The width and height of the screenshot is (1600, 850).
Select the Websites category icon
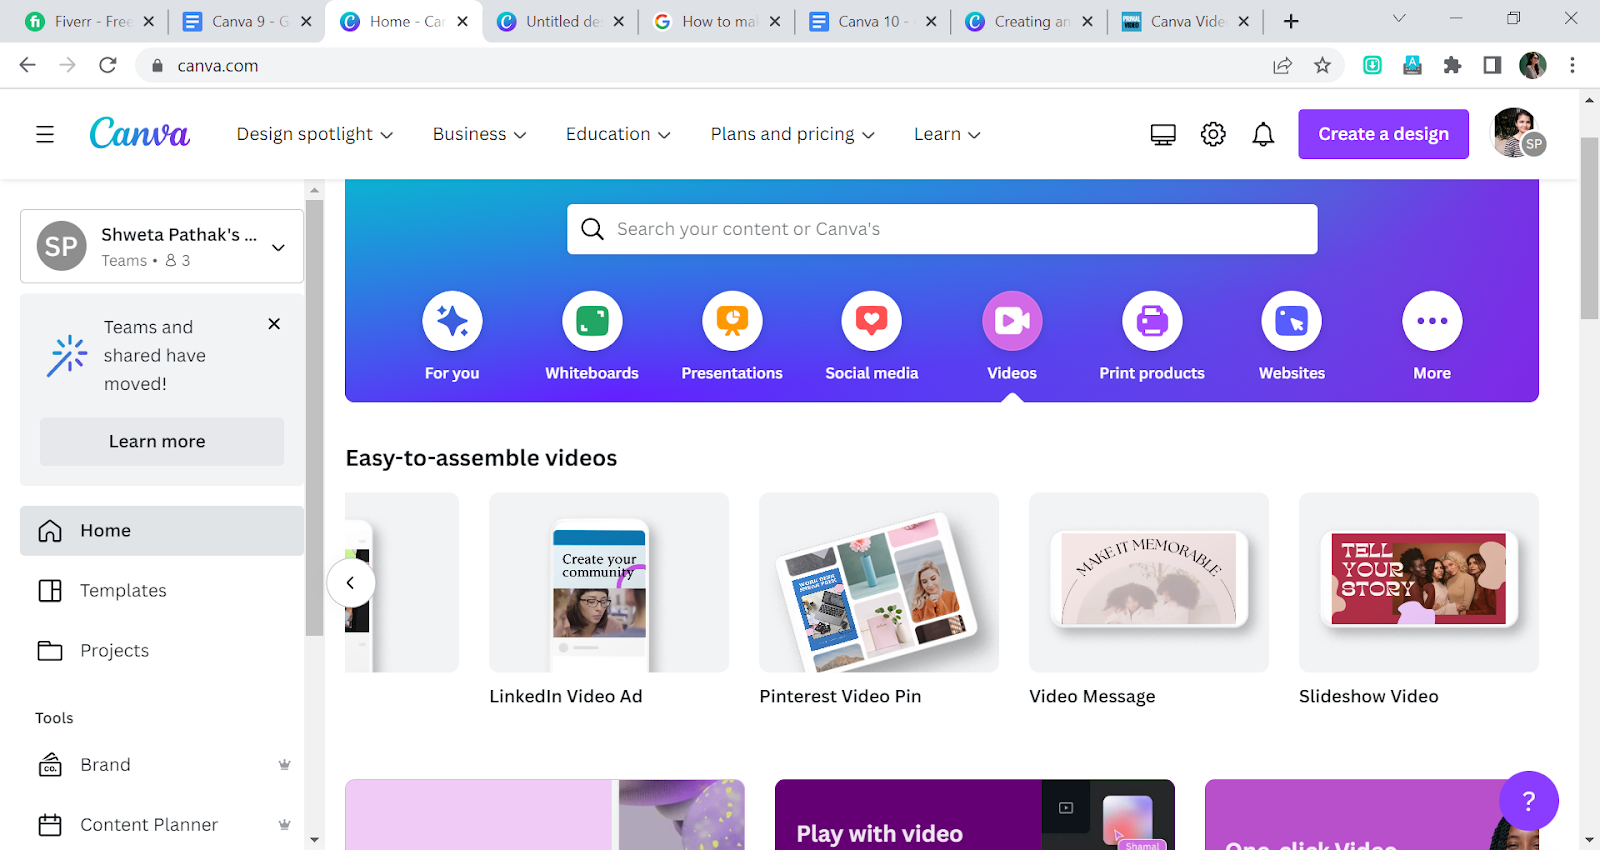(1292, 321)
